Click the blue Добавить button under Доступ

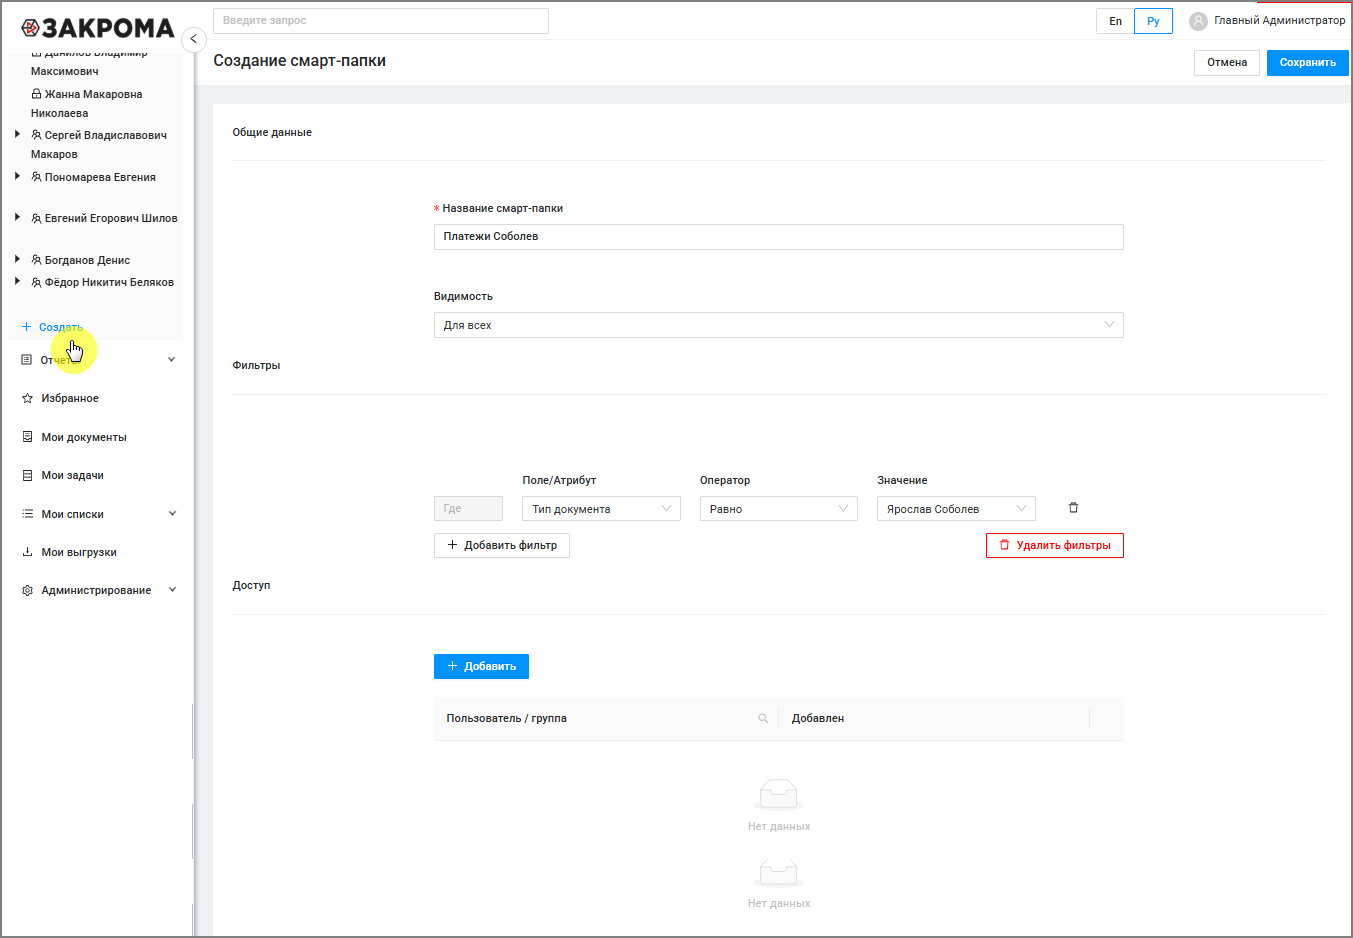point(481,666)
